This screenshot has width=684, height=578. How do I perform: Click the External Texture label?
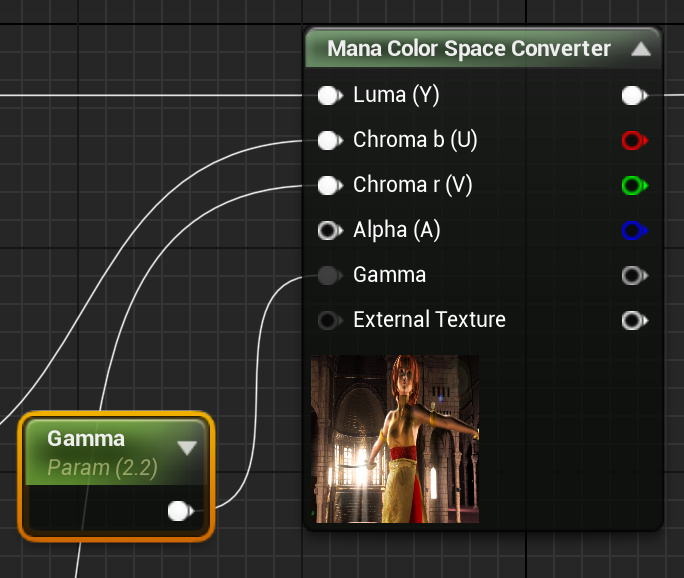click(429, 320)
